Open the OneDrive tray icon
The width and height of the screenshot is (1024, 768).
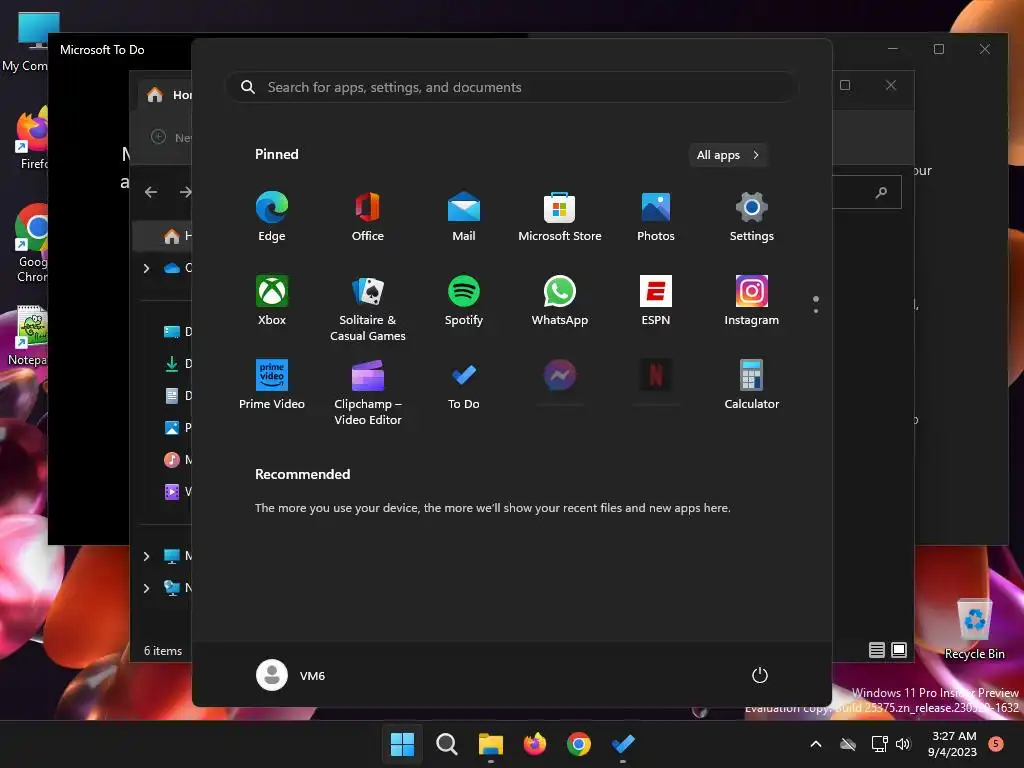click(848, 744)
